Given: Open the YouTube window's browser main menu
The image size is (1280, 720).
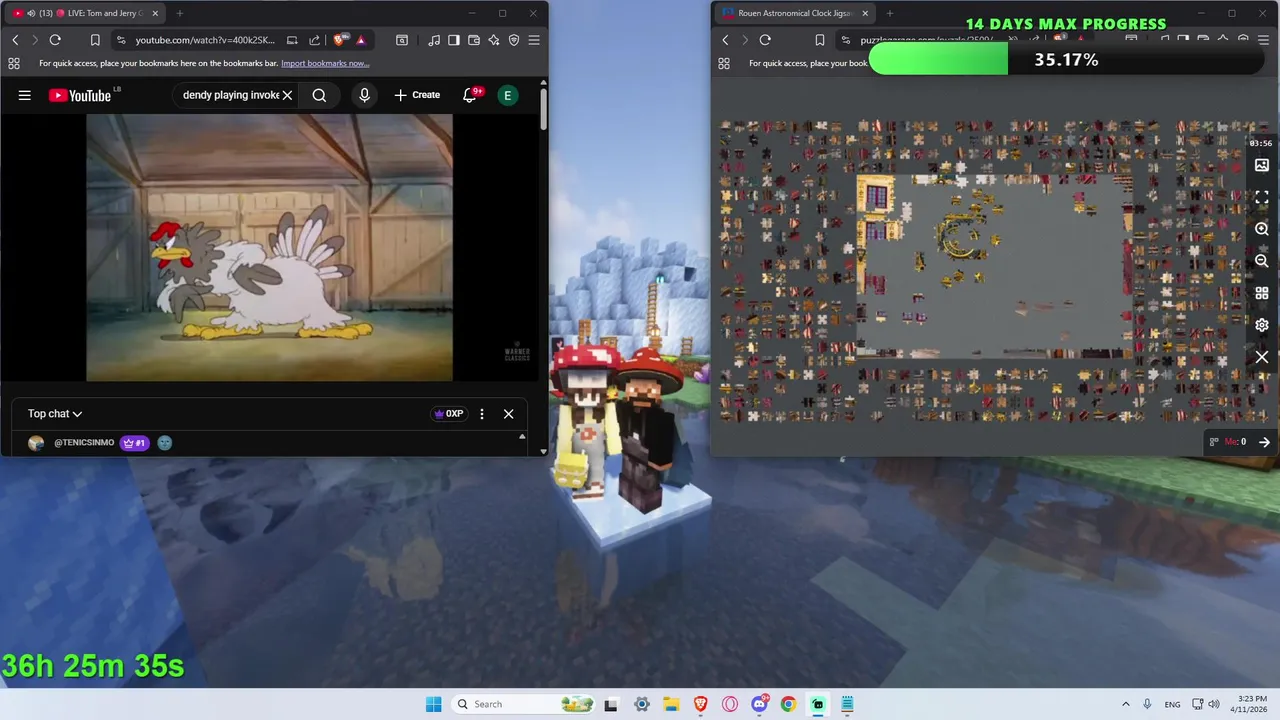Looking at the screenshot, I should coord(534,40).
